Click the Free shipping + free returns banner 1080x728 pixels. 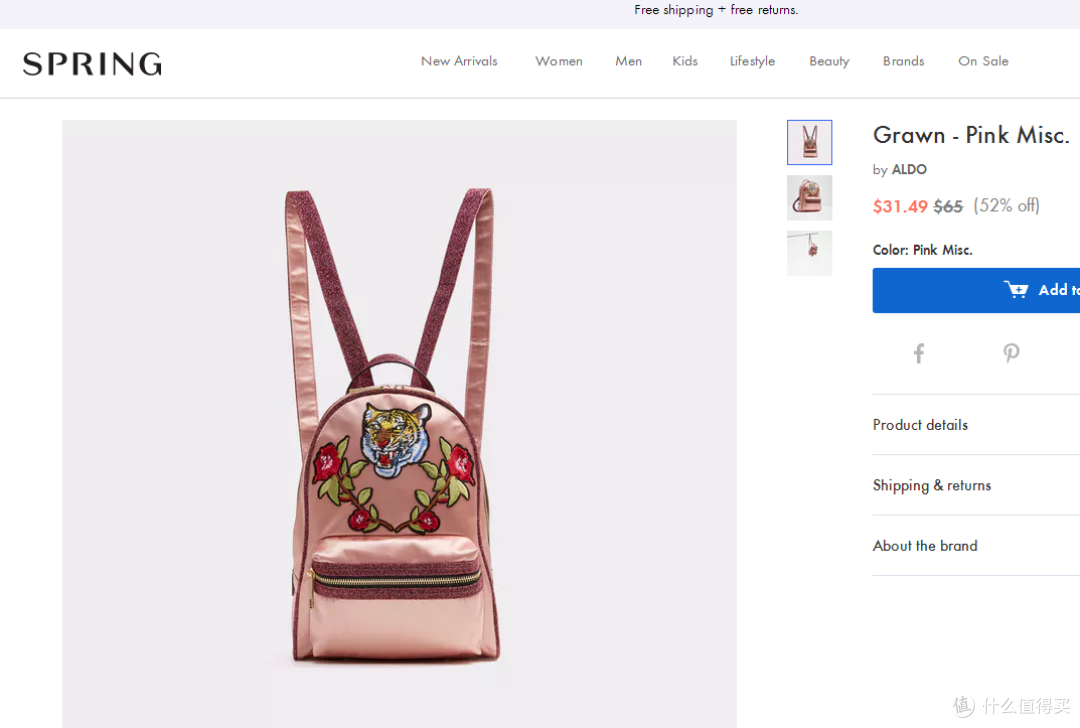[x=716, y=10]
